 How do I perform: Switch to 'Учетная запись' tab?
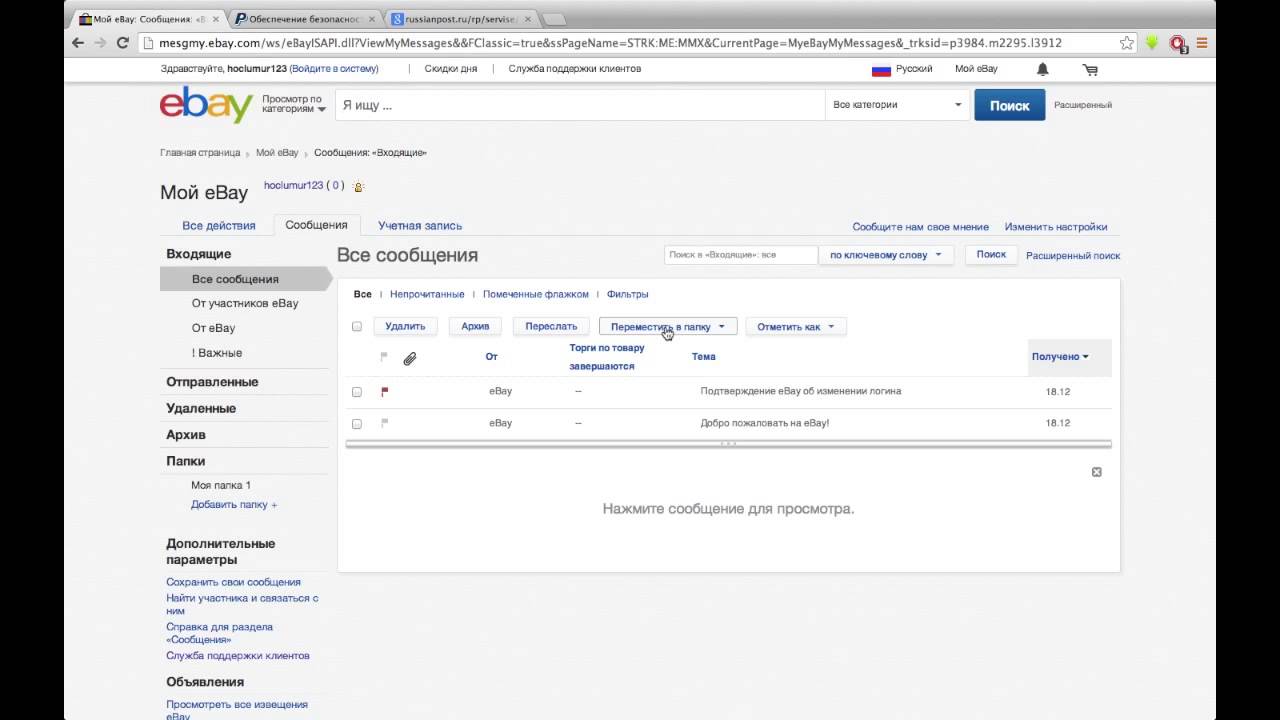pos(420,226)
